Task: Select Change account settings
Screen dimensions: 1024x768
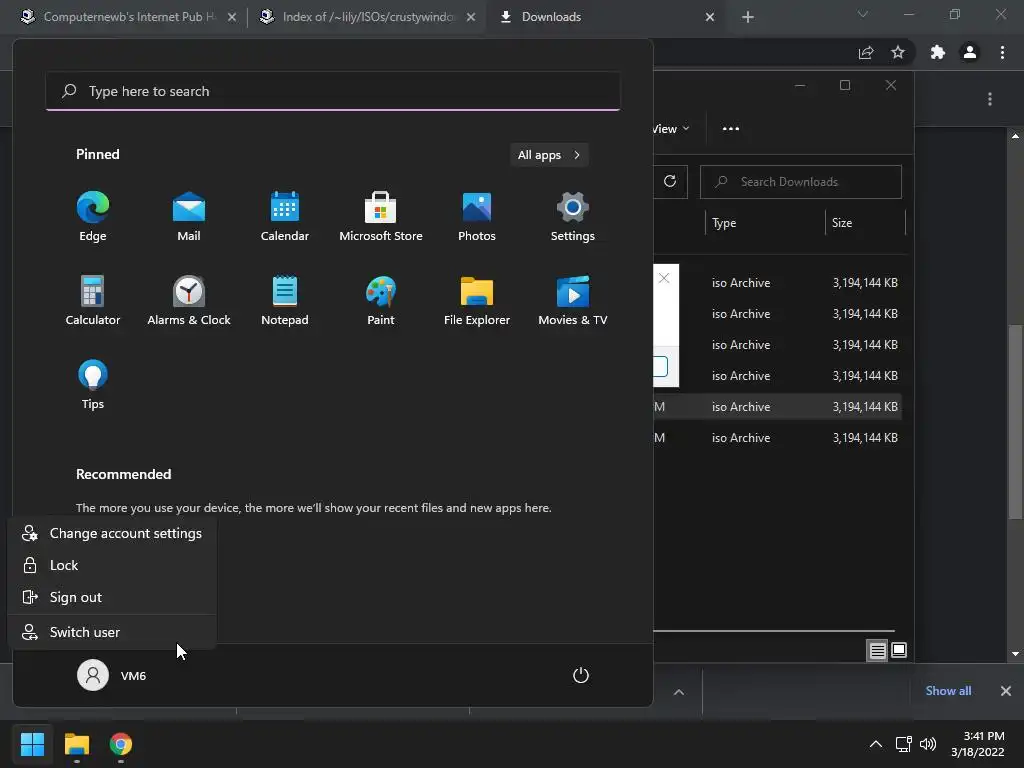Action: click(x=112, y=534)
